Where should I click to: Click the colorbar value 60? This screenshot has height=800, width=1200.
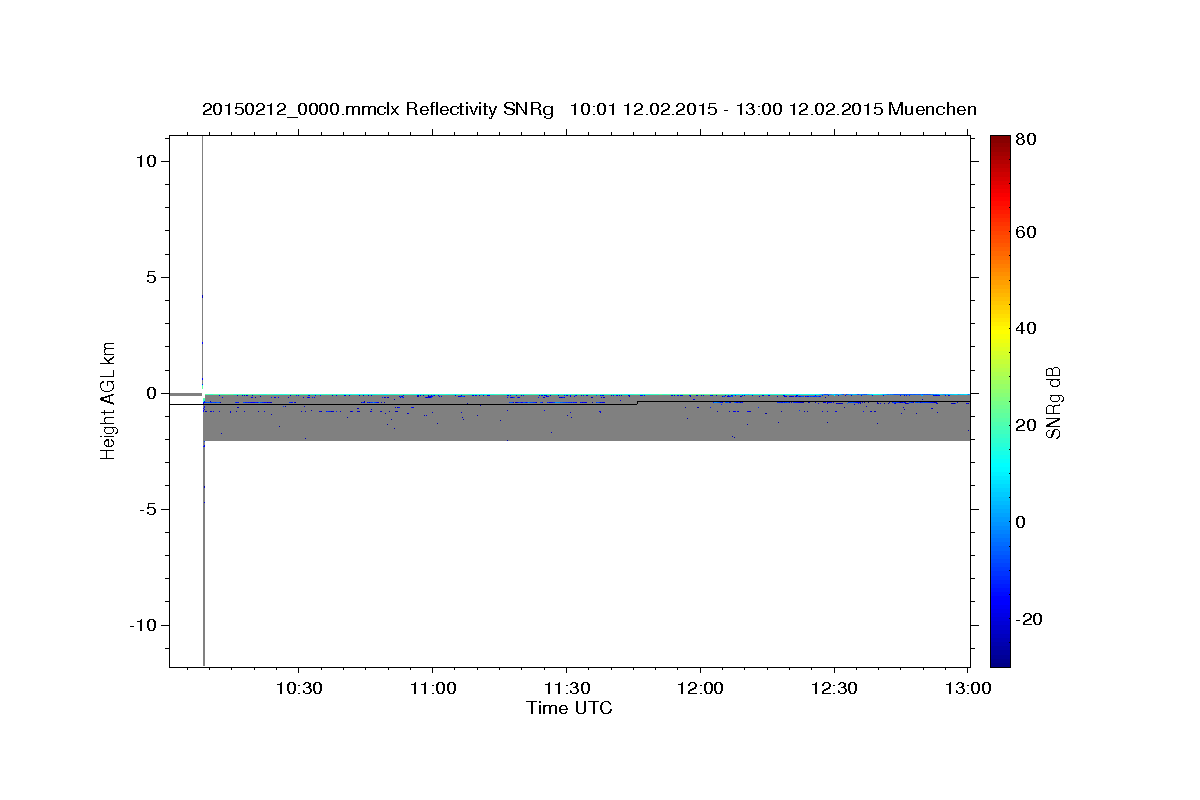pos(1024,232)
